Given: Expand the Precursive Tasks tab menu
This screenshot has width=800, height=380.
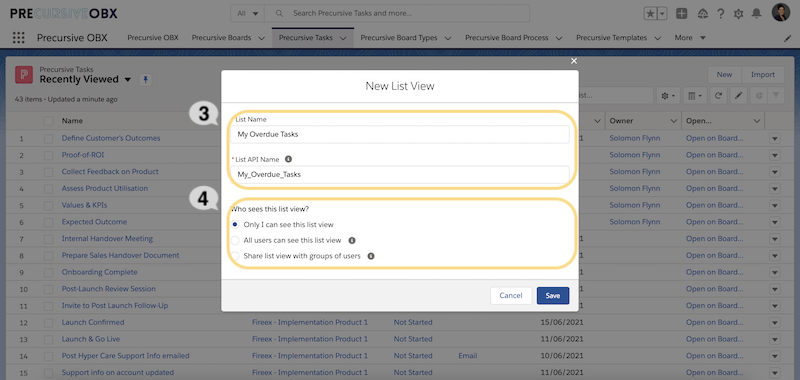Looking at the screenshot, I should click(x=343, y=38).
